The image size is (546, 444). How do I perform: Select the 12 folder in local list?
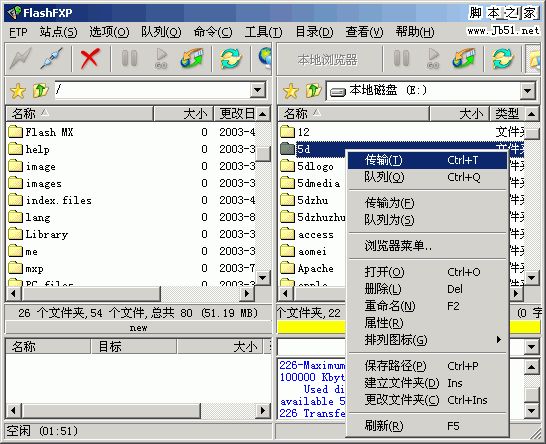coord(295,132)
